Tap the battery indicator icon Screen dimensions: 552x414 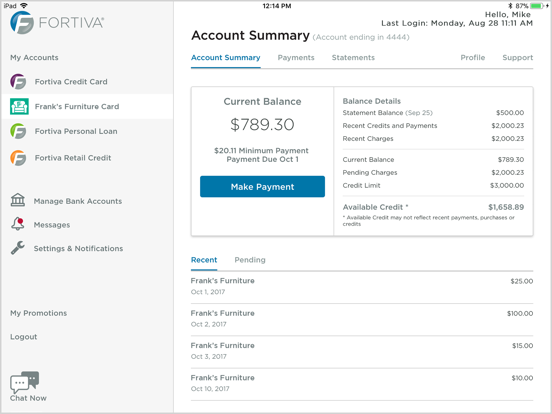pos(537,6)
